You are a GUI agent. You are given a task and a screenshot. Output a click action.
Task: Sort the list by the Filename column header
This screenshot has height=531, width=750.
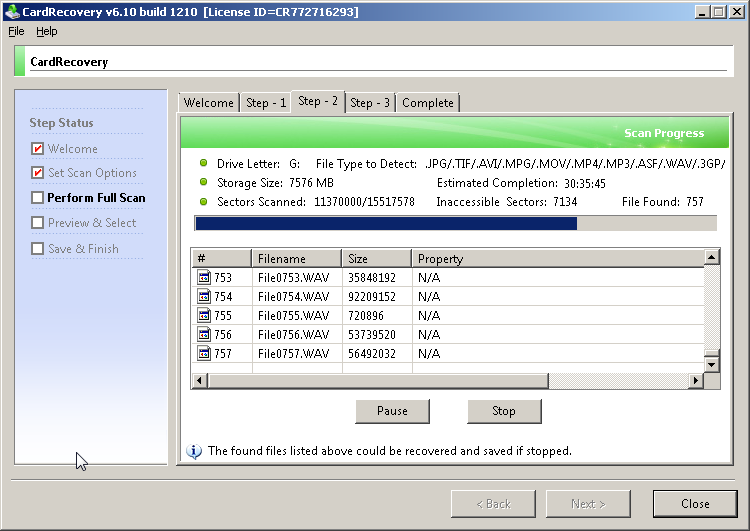click(x=297, y=259)
